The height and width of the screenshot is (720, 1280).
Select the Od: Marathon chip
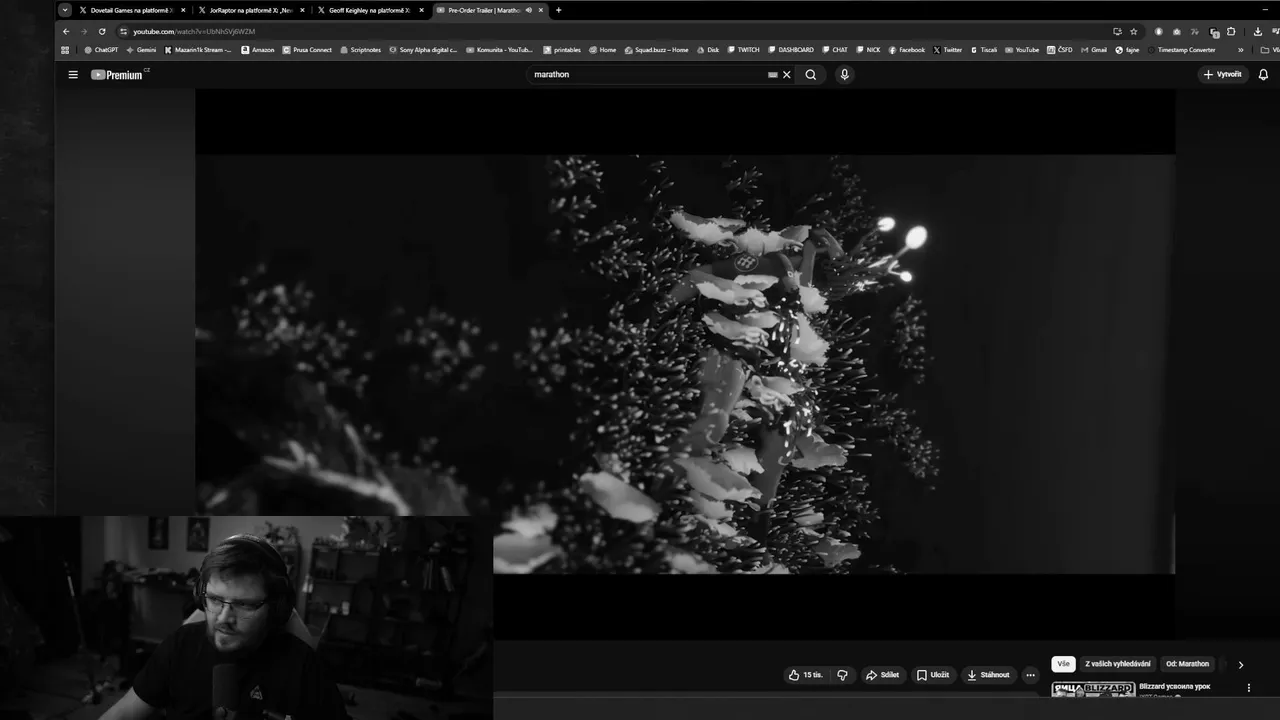tap(1187, 664)
